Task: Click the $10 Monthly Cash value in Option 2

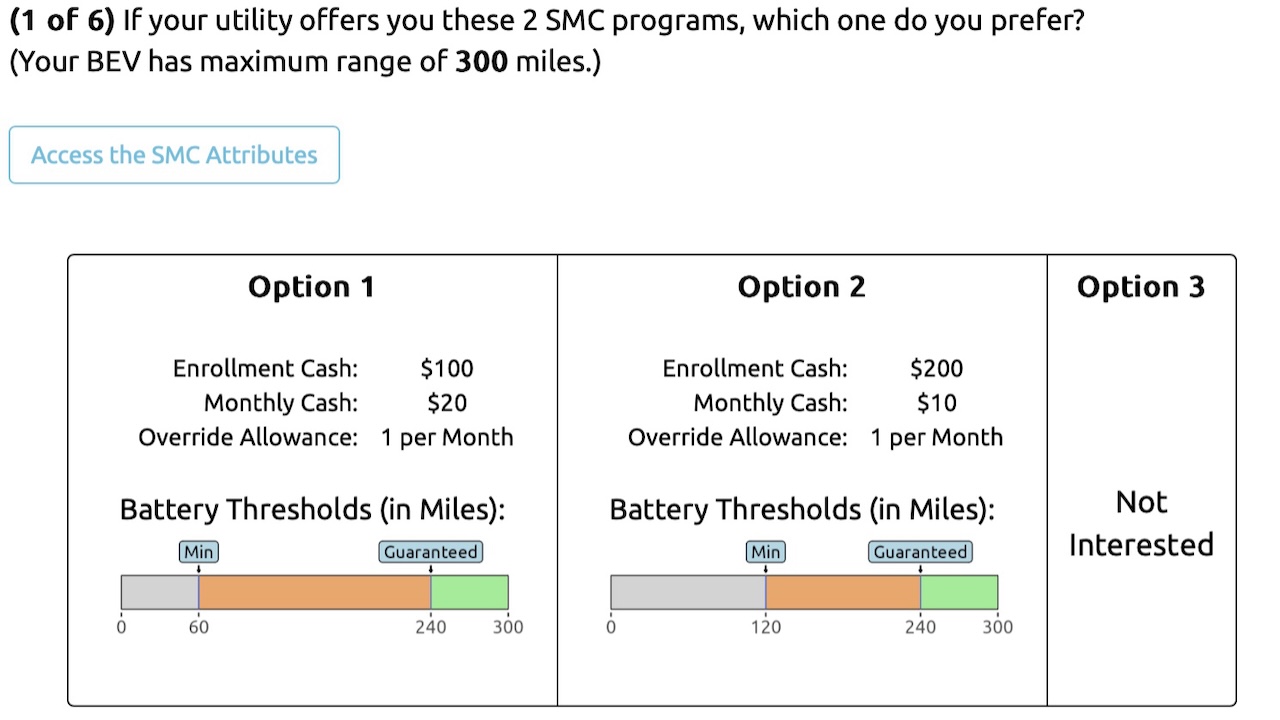Action: [936, 403]
